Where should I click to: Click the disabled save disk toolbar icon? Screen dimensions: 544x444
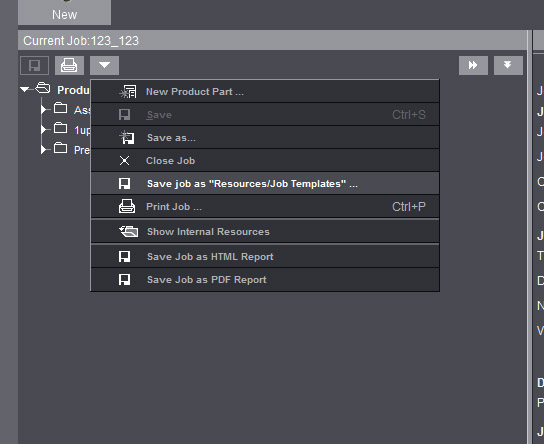[34, 65]
